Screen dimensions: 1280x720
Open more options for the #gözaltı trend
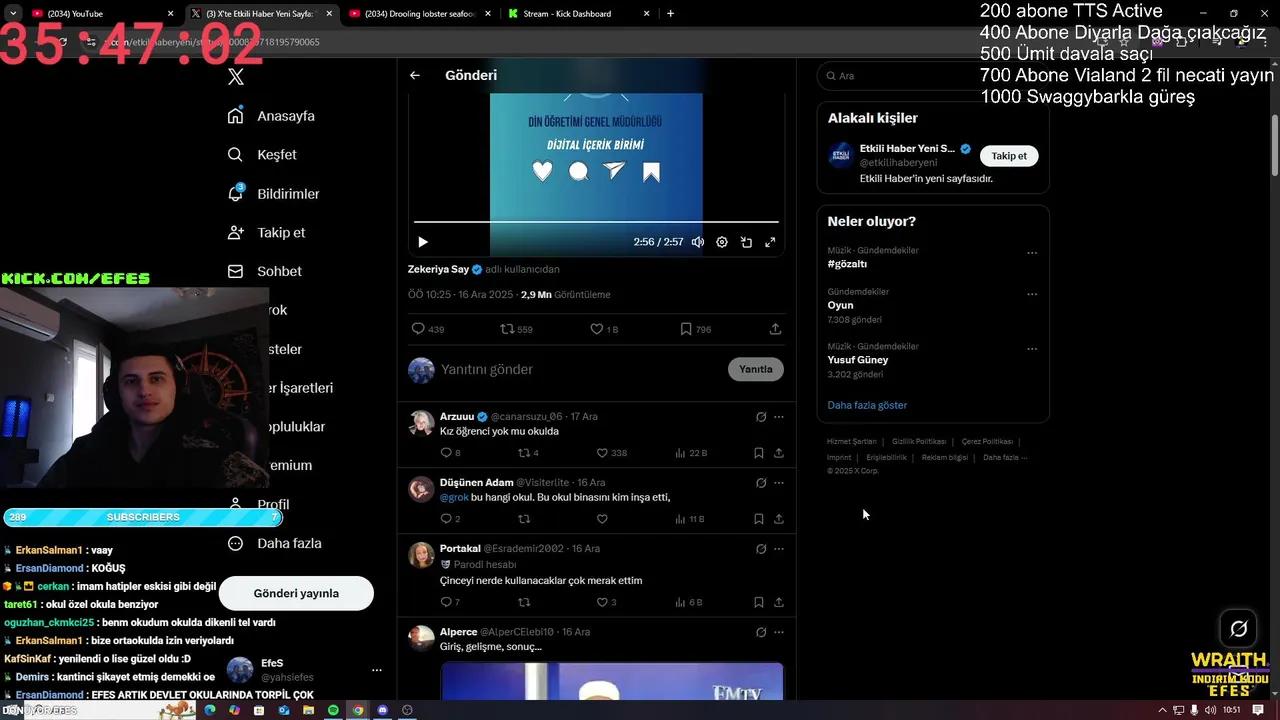coord(1032,253)
